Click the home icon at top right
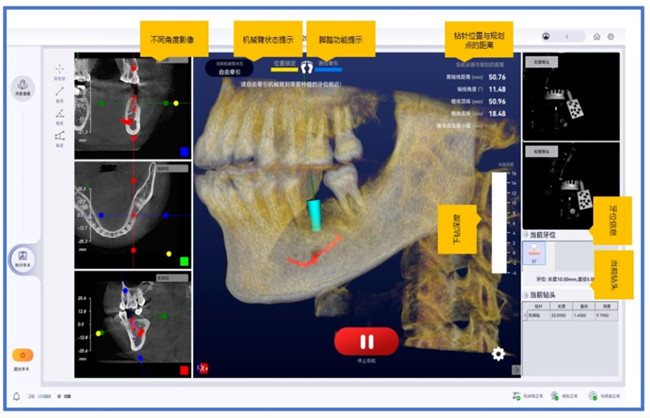The height and width of the screenshot is (418, 650). [597, 37]
